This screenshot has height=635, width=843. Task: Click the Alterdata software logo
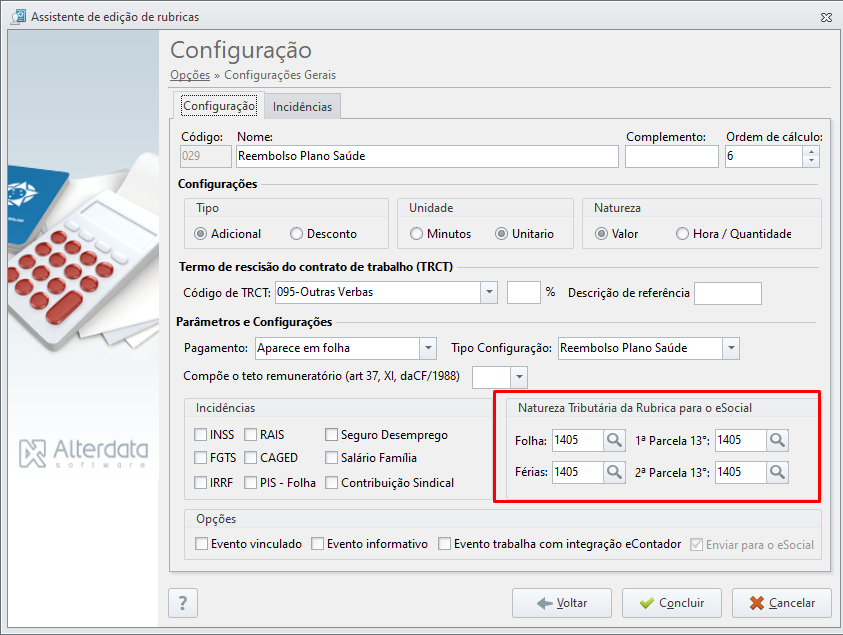pos(84,453)
